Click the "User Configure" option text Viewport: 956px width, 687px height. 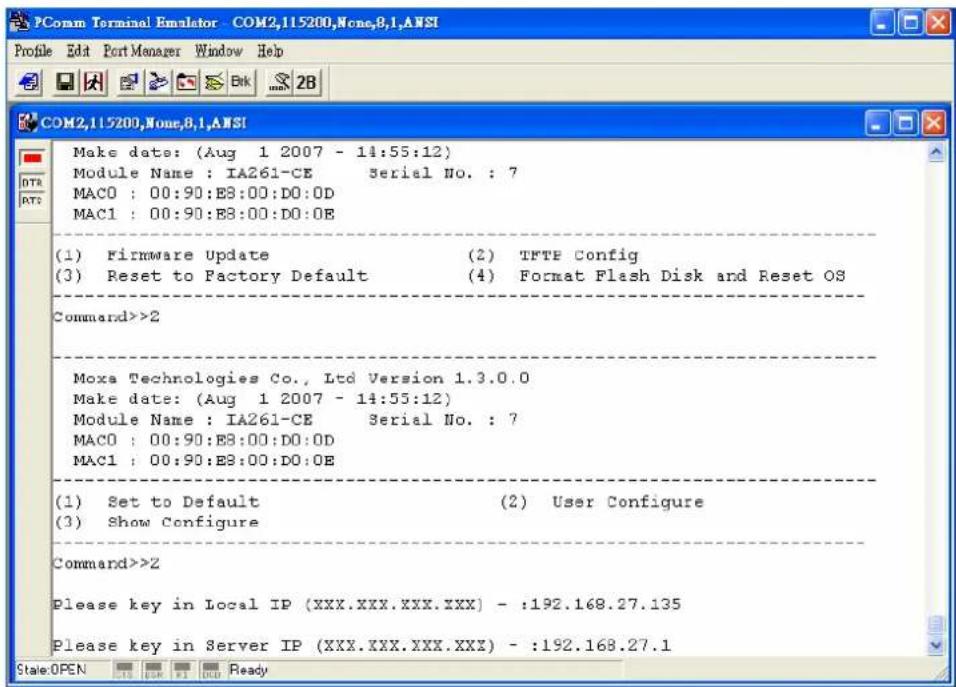(627, 502)
